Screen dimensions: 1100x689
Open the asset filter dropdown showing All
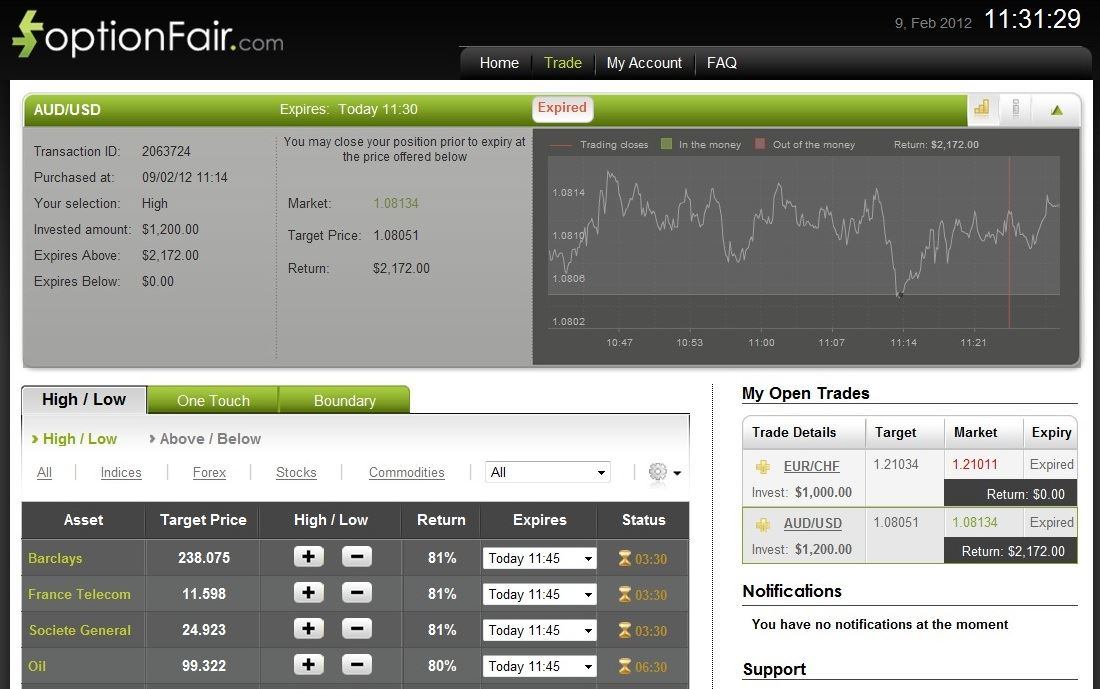(x=548, y=472)
